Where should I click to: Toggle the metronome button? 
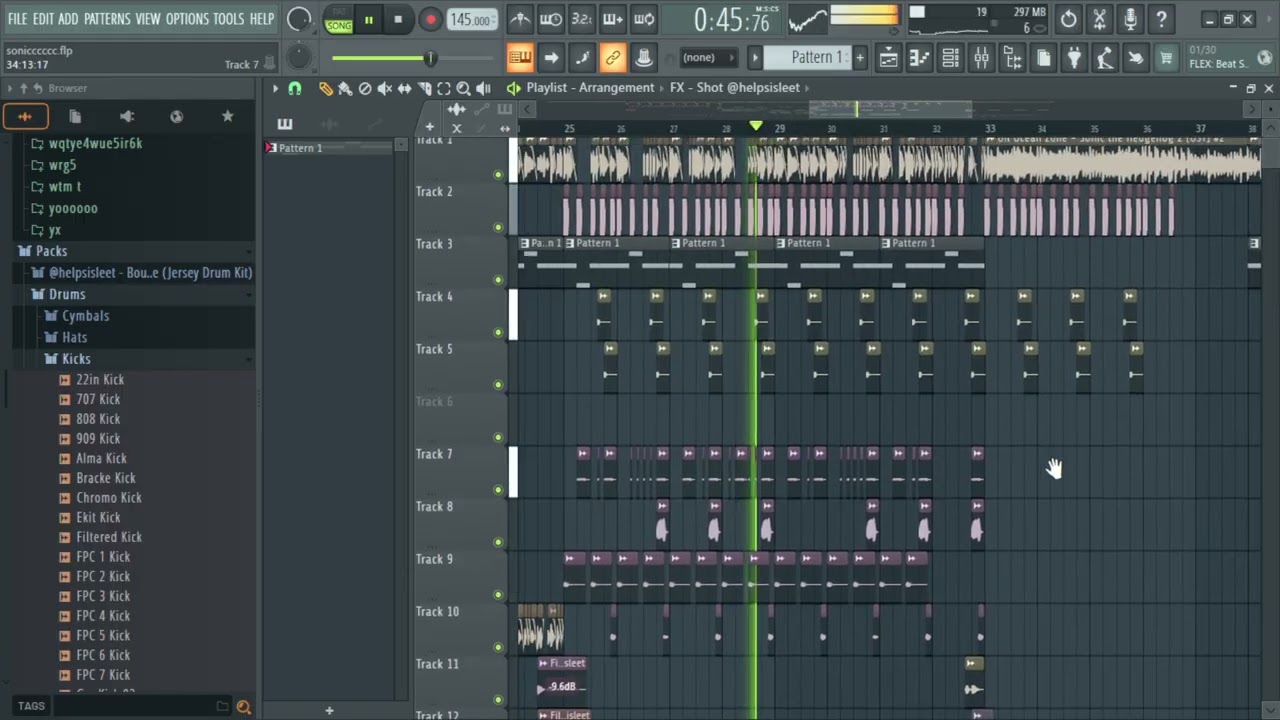(x=520, y=19)
